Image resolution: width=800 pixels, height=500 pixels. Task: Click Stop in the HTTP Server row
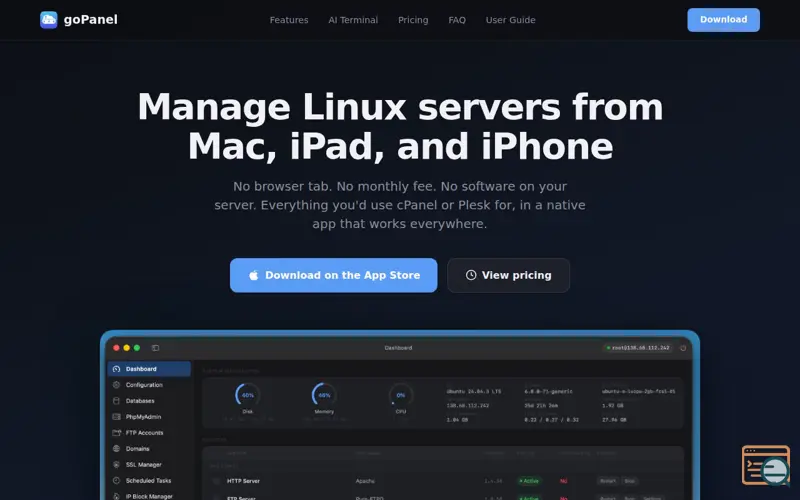(x=630, y=481)
